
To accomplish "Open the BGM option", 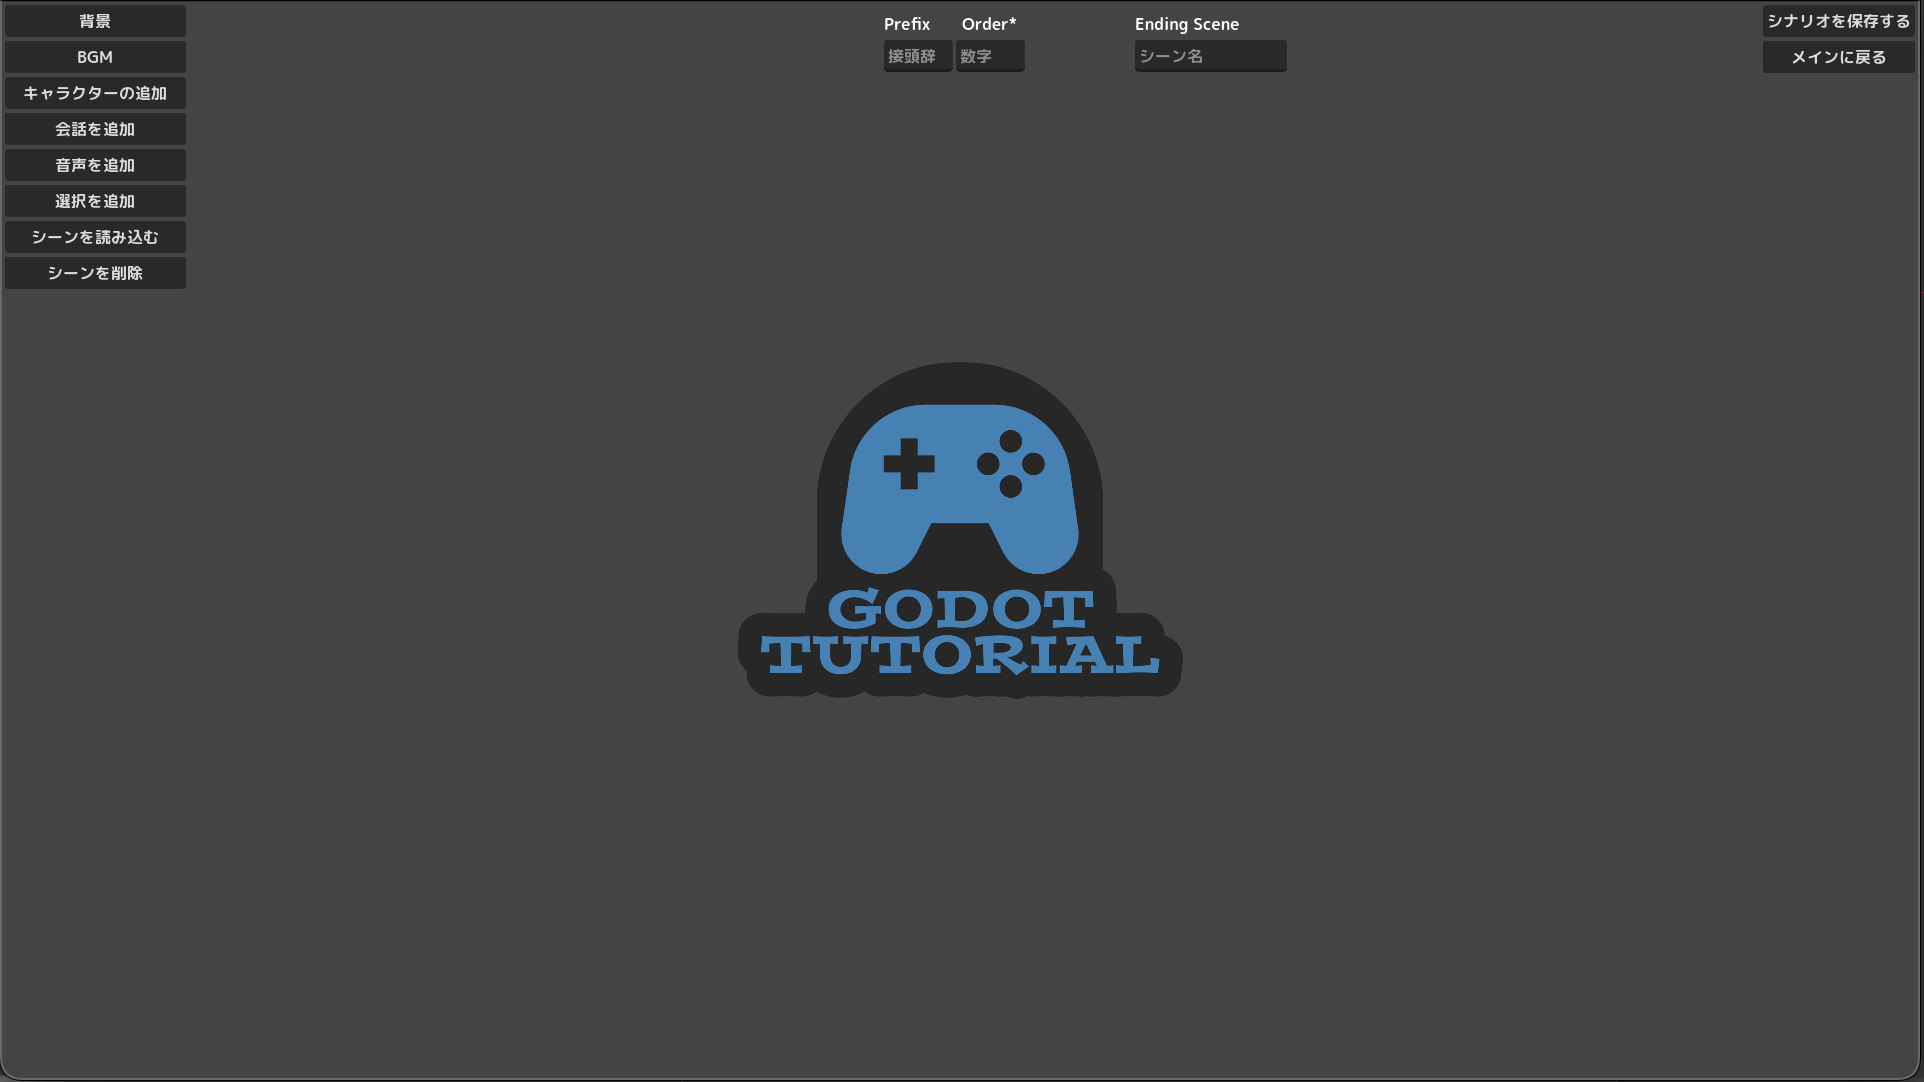I will point(95,57).
